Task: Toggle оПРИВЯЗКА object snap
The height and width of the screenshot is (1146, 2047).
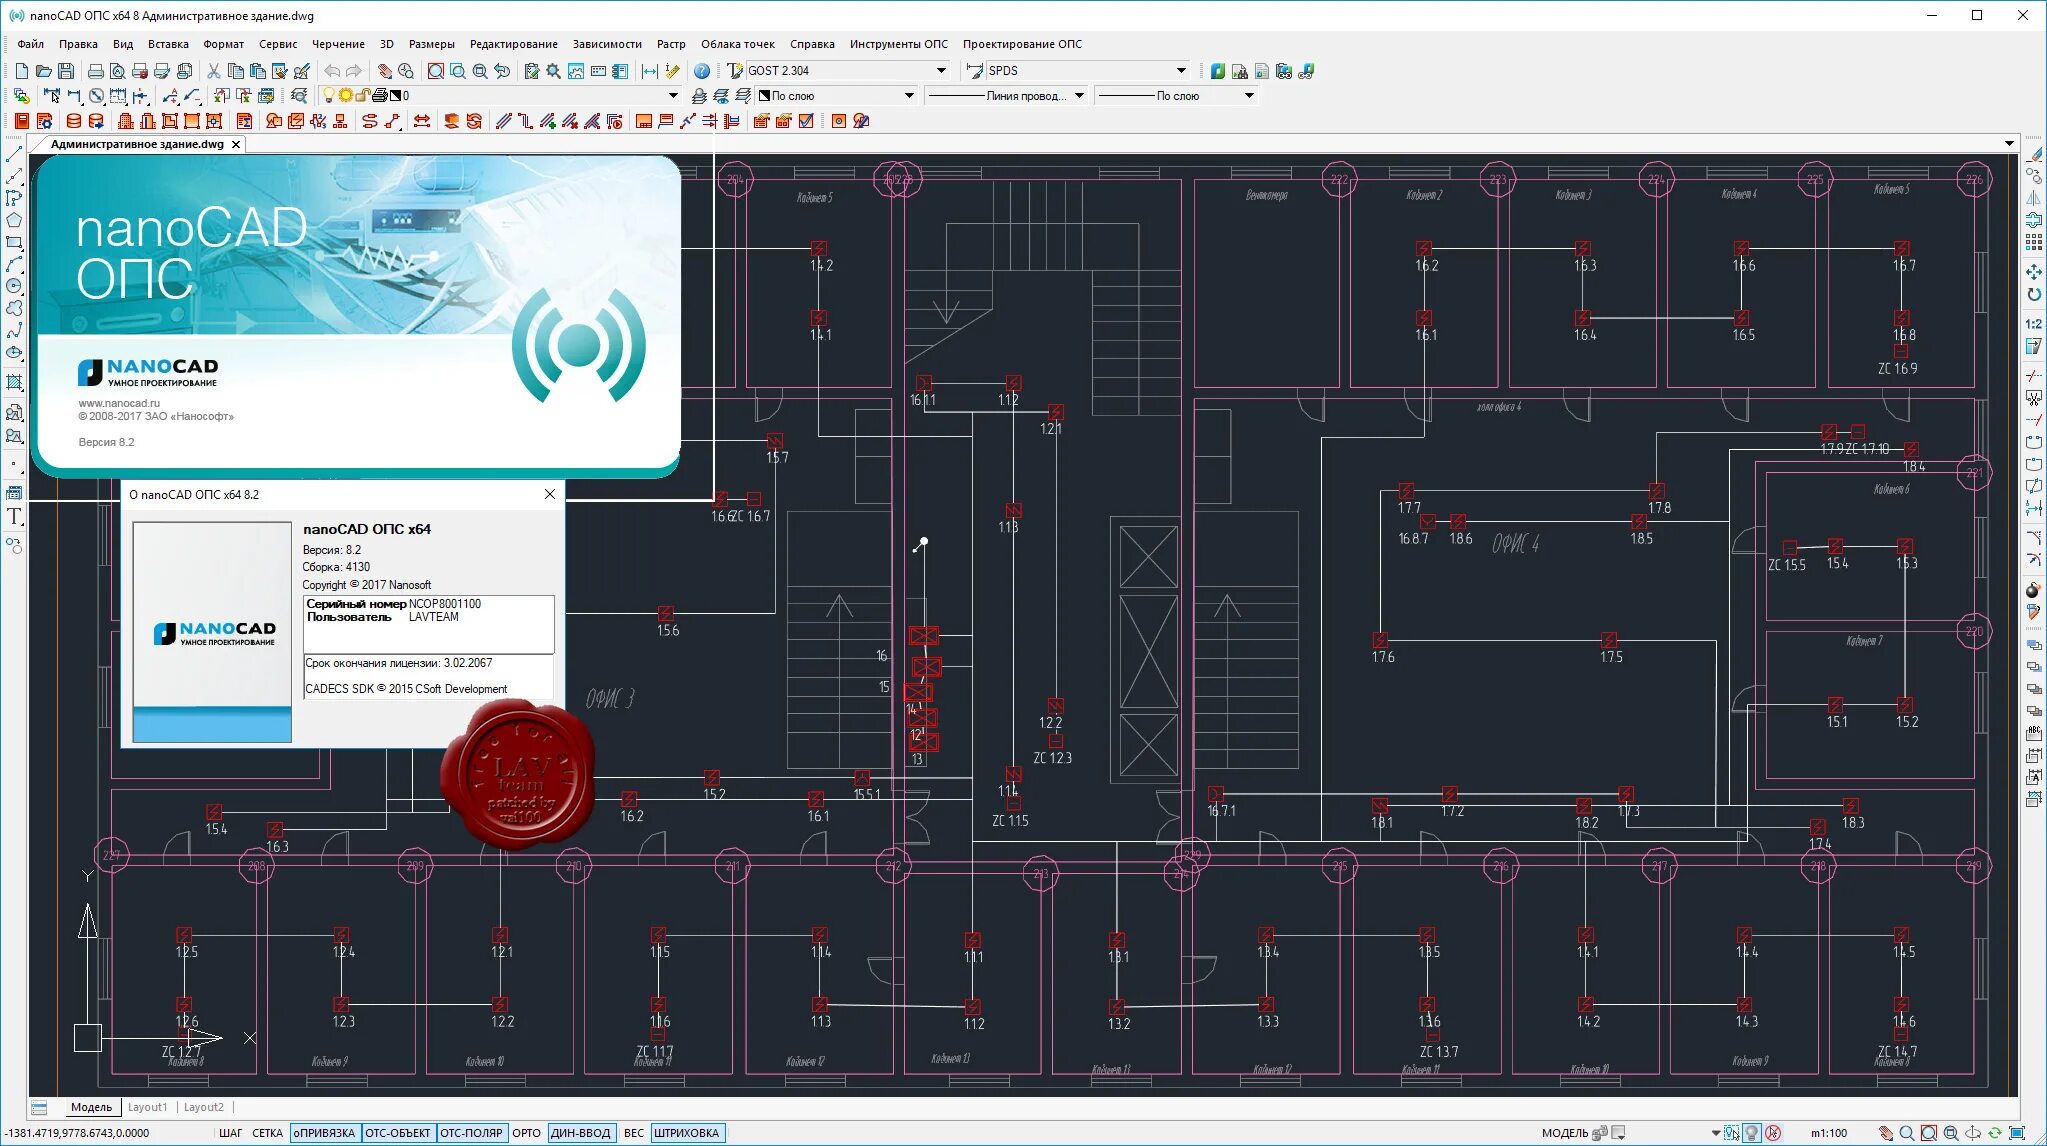Action: [325, 1133]
